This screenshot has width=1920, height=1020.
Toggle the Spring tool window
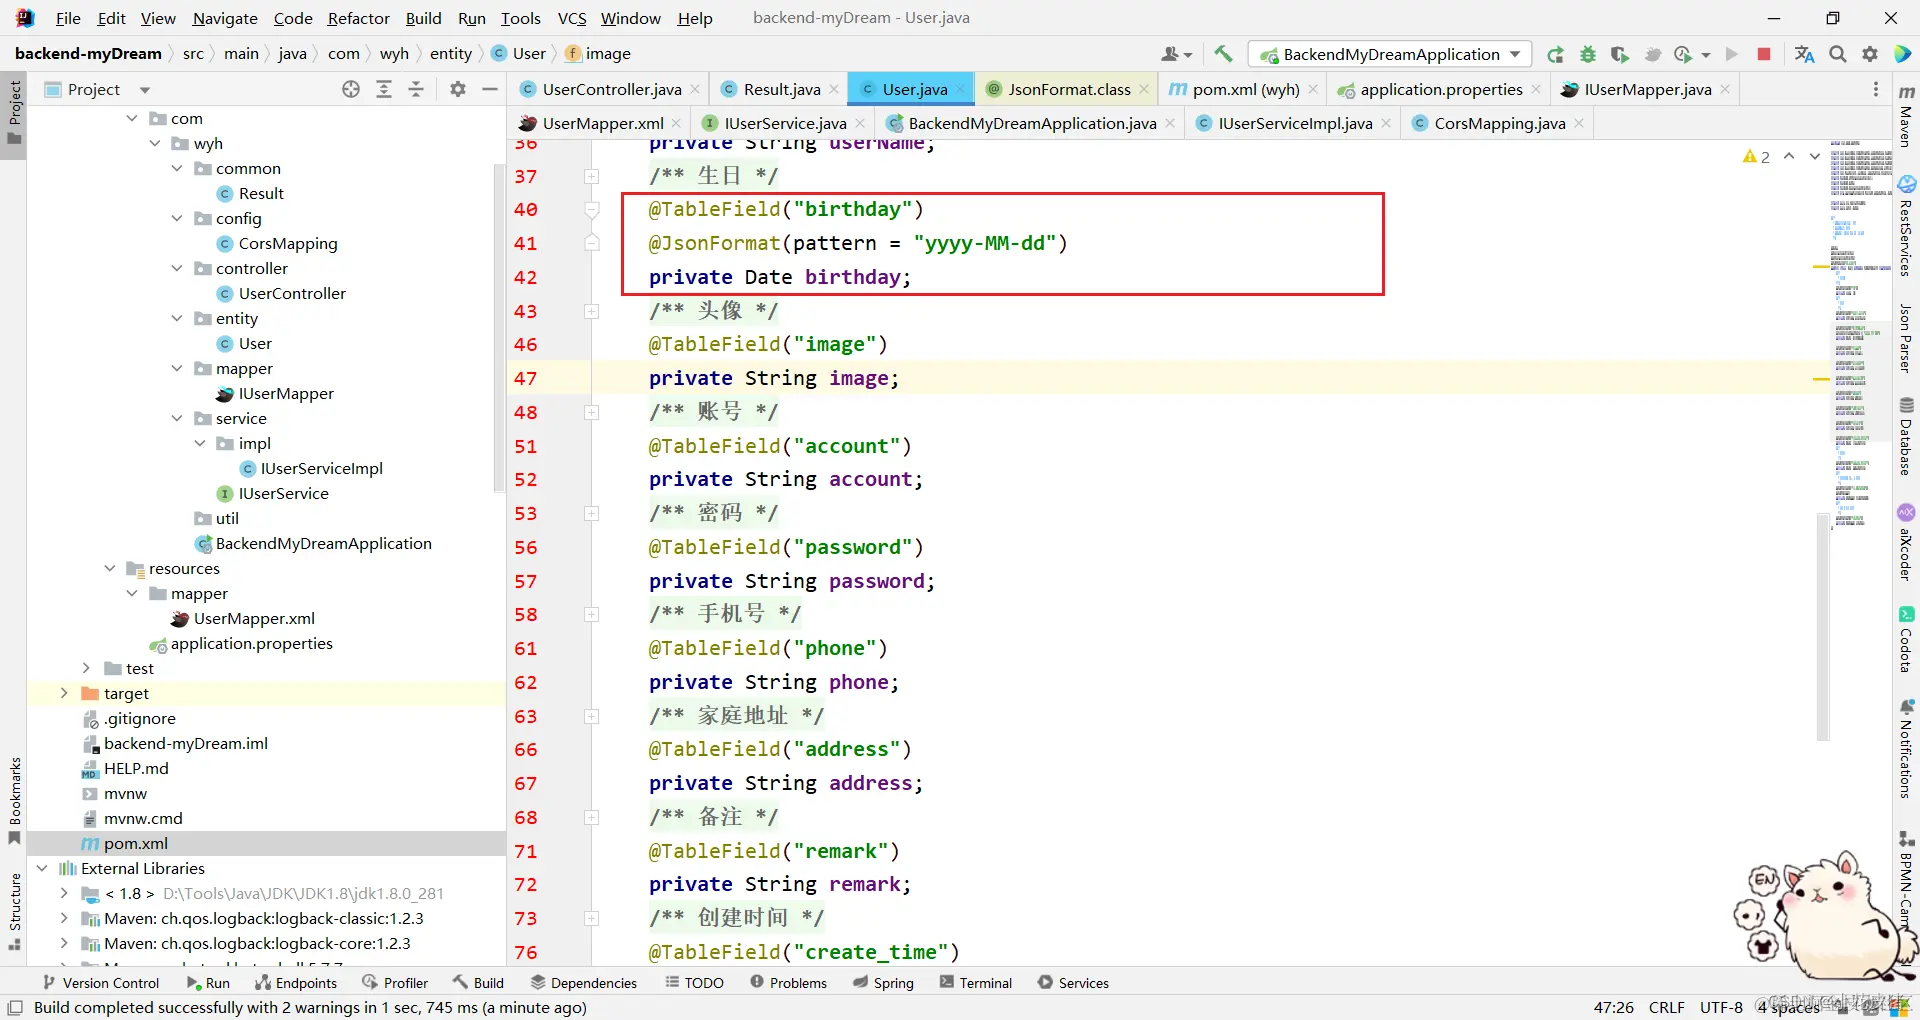(883, 983)
